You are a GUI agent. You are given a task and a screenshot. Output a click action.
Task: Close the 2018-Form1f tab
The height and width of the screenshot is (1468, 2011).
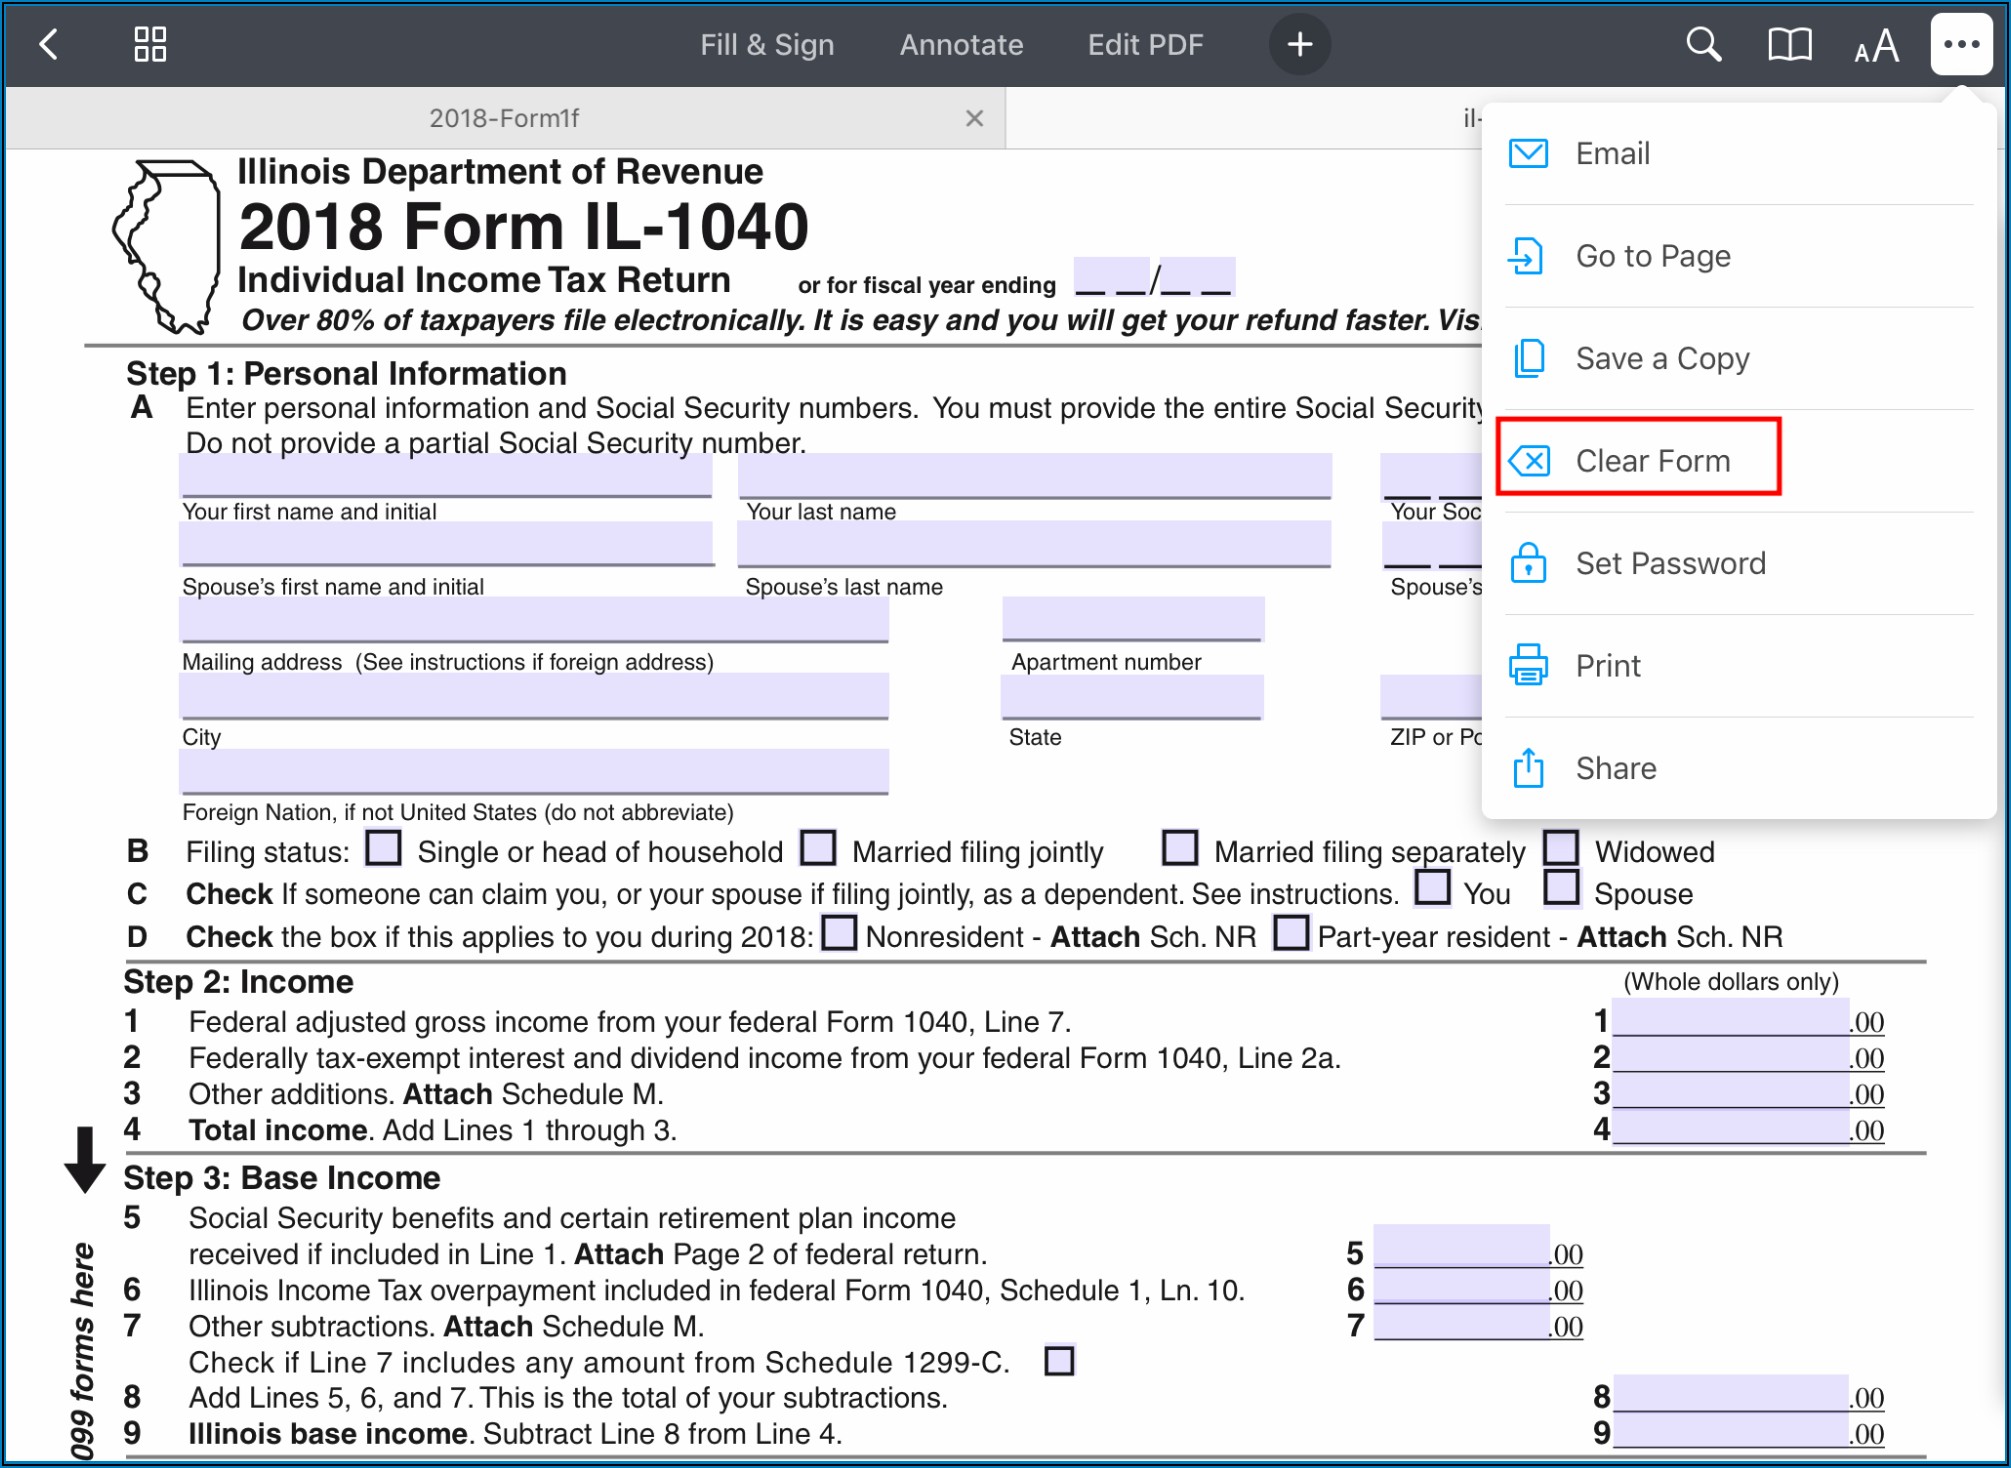pos(974,118)
